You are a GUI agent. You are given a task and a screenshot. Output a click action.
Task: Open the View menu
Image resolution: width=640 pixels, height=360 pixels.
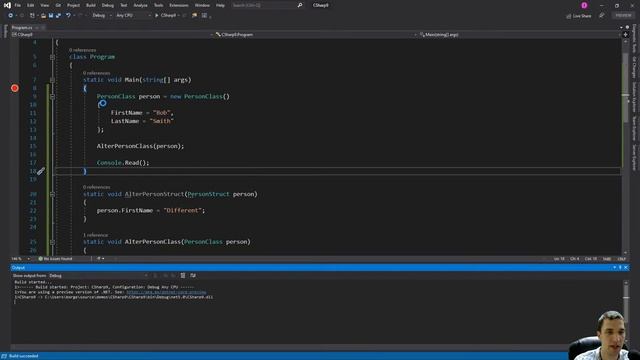coord(44,5)
